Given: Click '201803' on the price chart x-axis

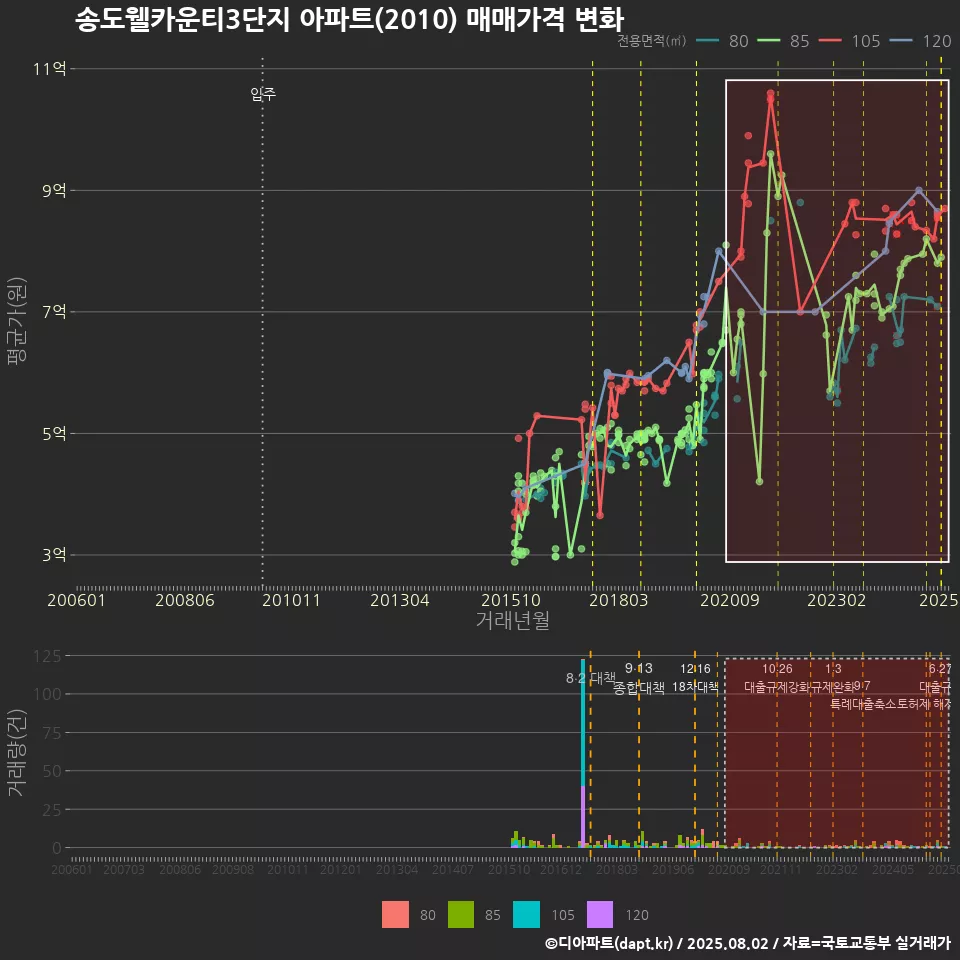Looking at the screenshot, I should [618, 600].
